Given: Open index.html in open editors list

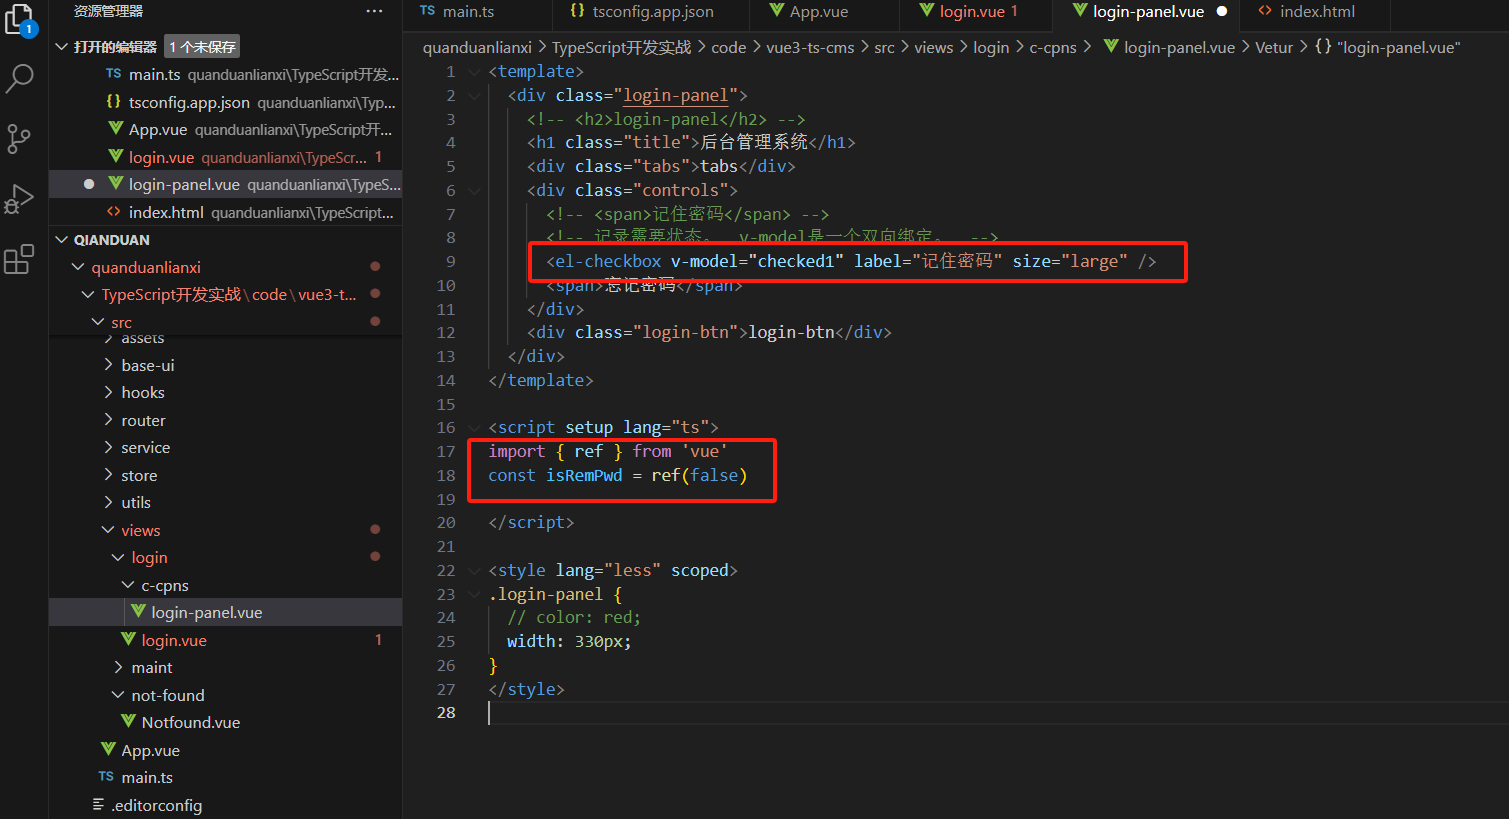Looking at the screenshot, I should 225,212.
